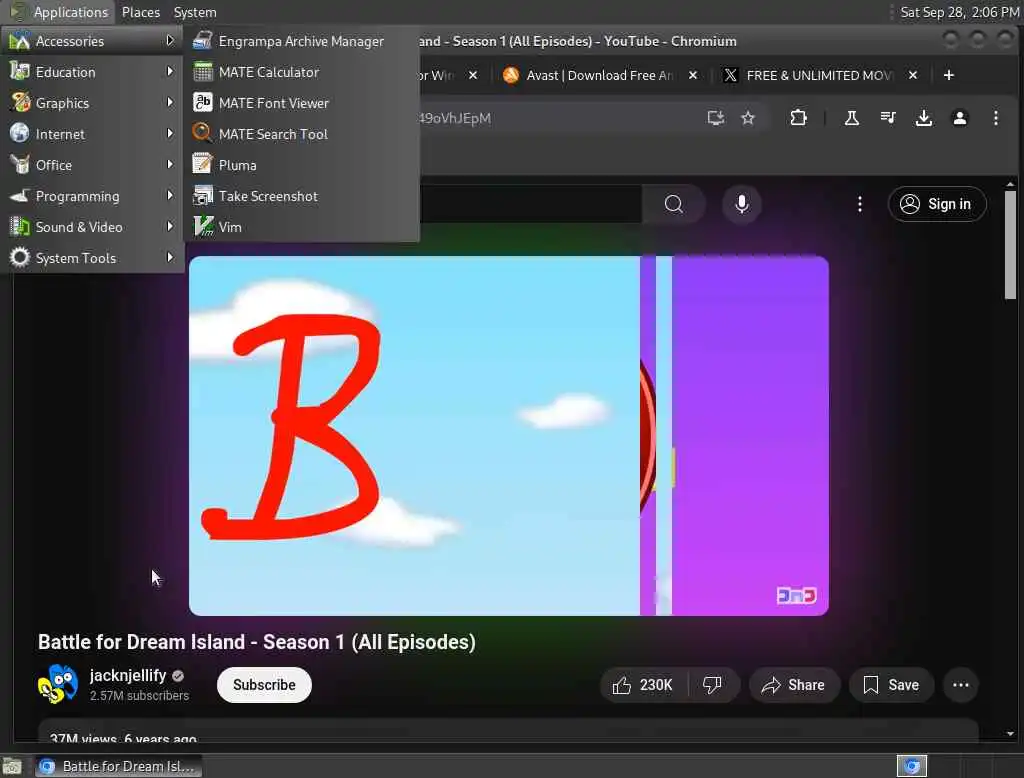
Task: Open the Office category
Action: (x=91, y=165)
